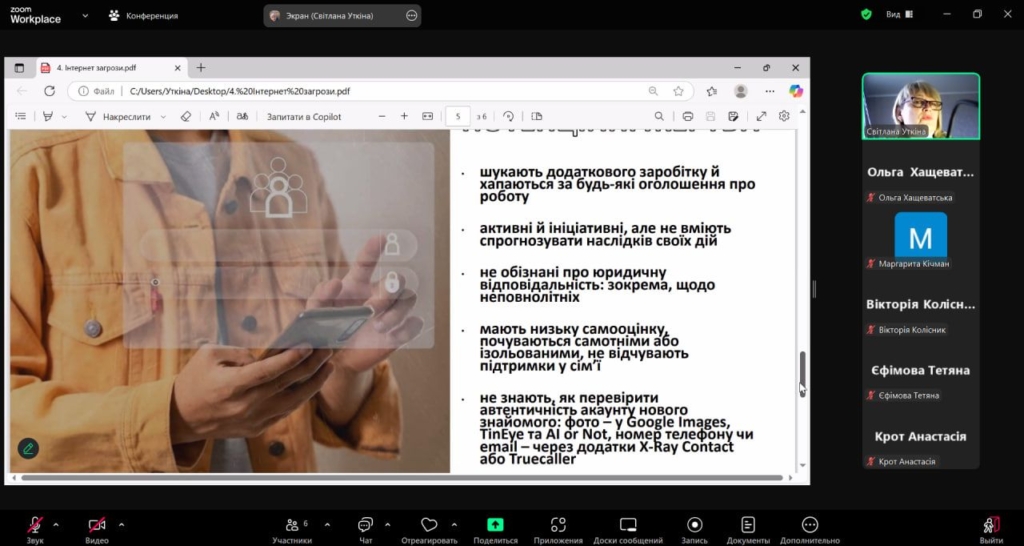Expand the View dropdown at top right
The width and height of the screenshot is (1024, 546).
coord(900,15)
